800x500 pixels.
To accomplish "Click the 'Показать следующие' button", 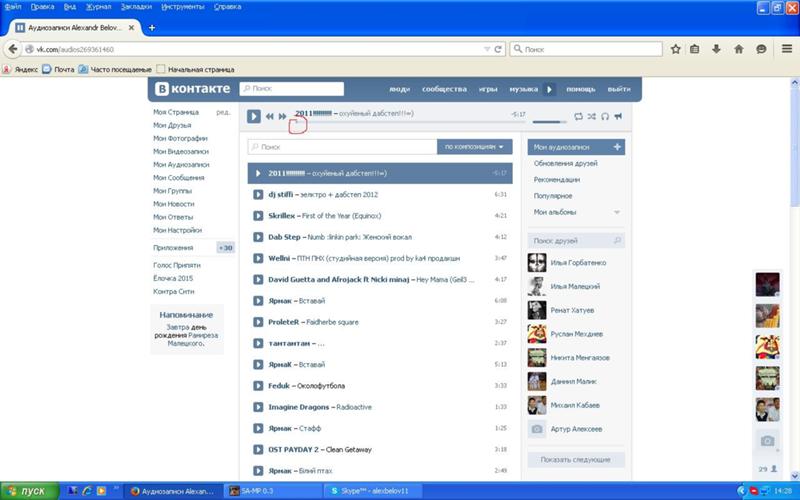I will (x=576, y=459).
